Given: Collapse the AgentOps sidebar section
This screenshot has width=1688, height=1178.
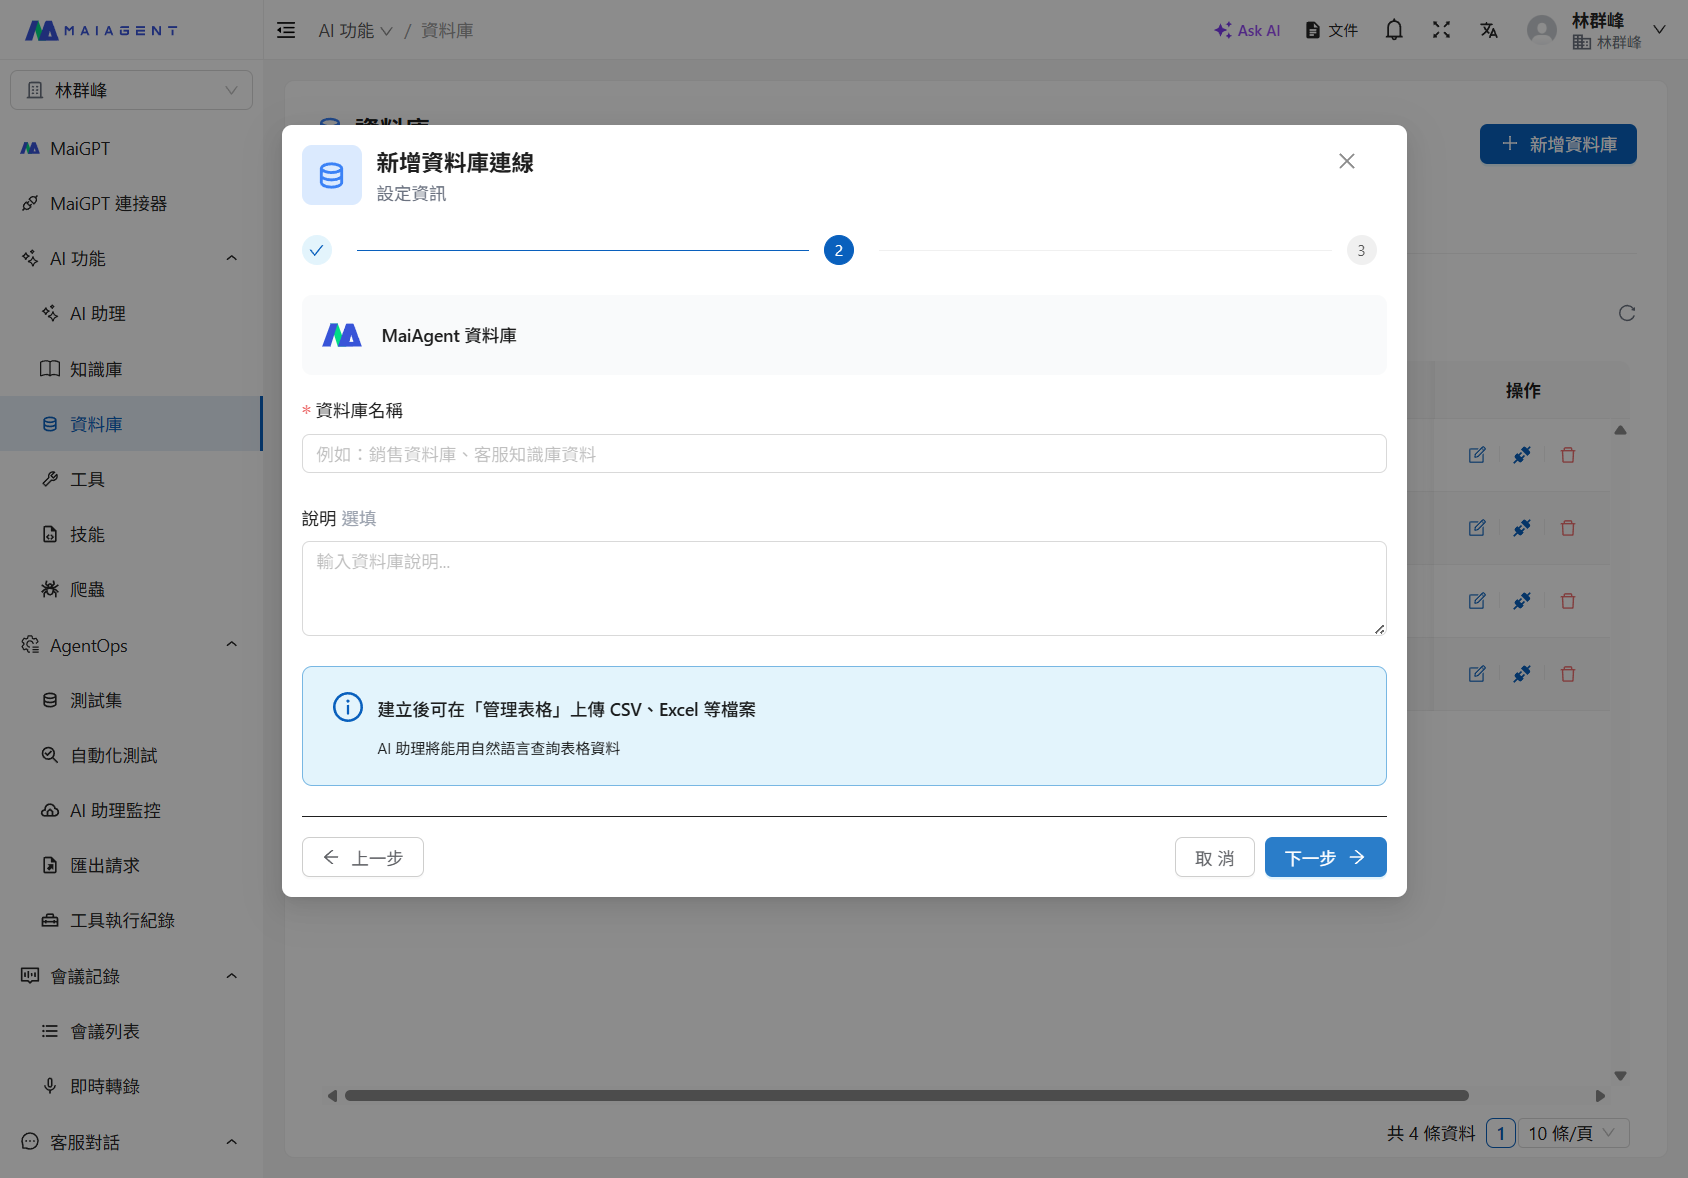Looking at the screenshot, I should click(231, 645).
